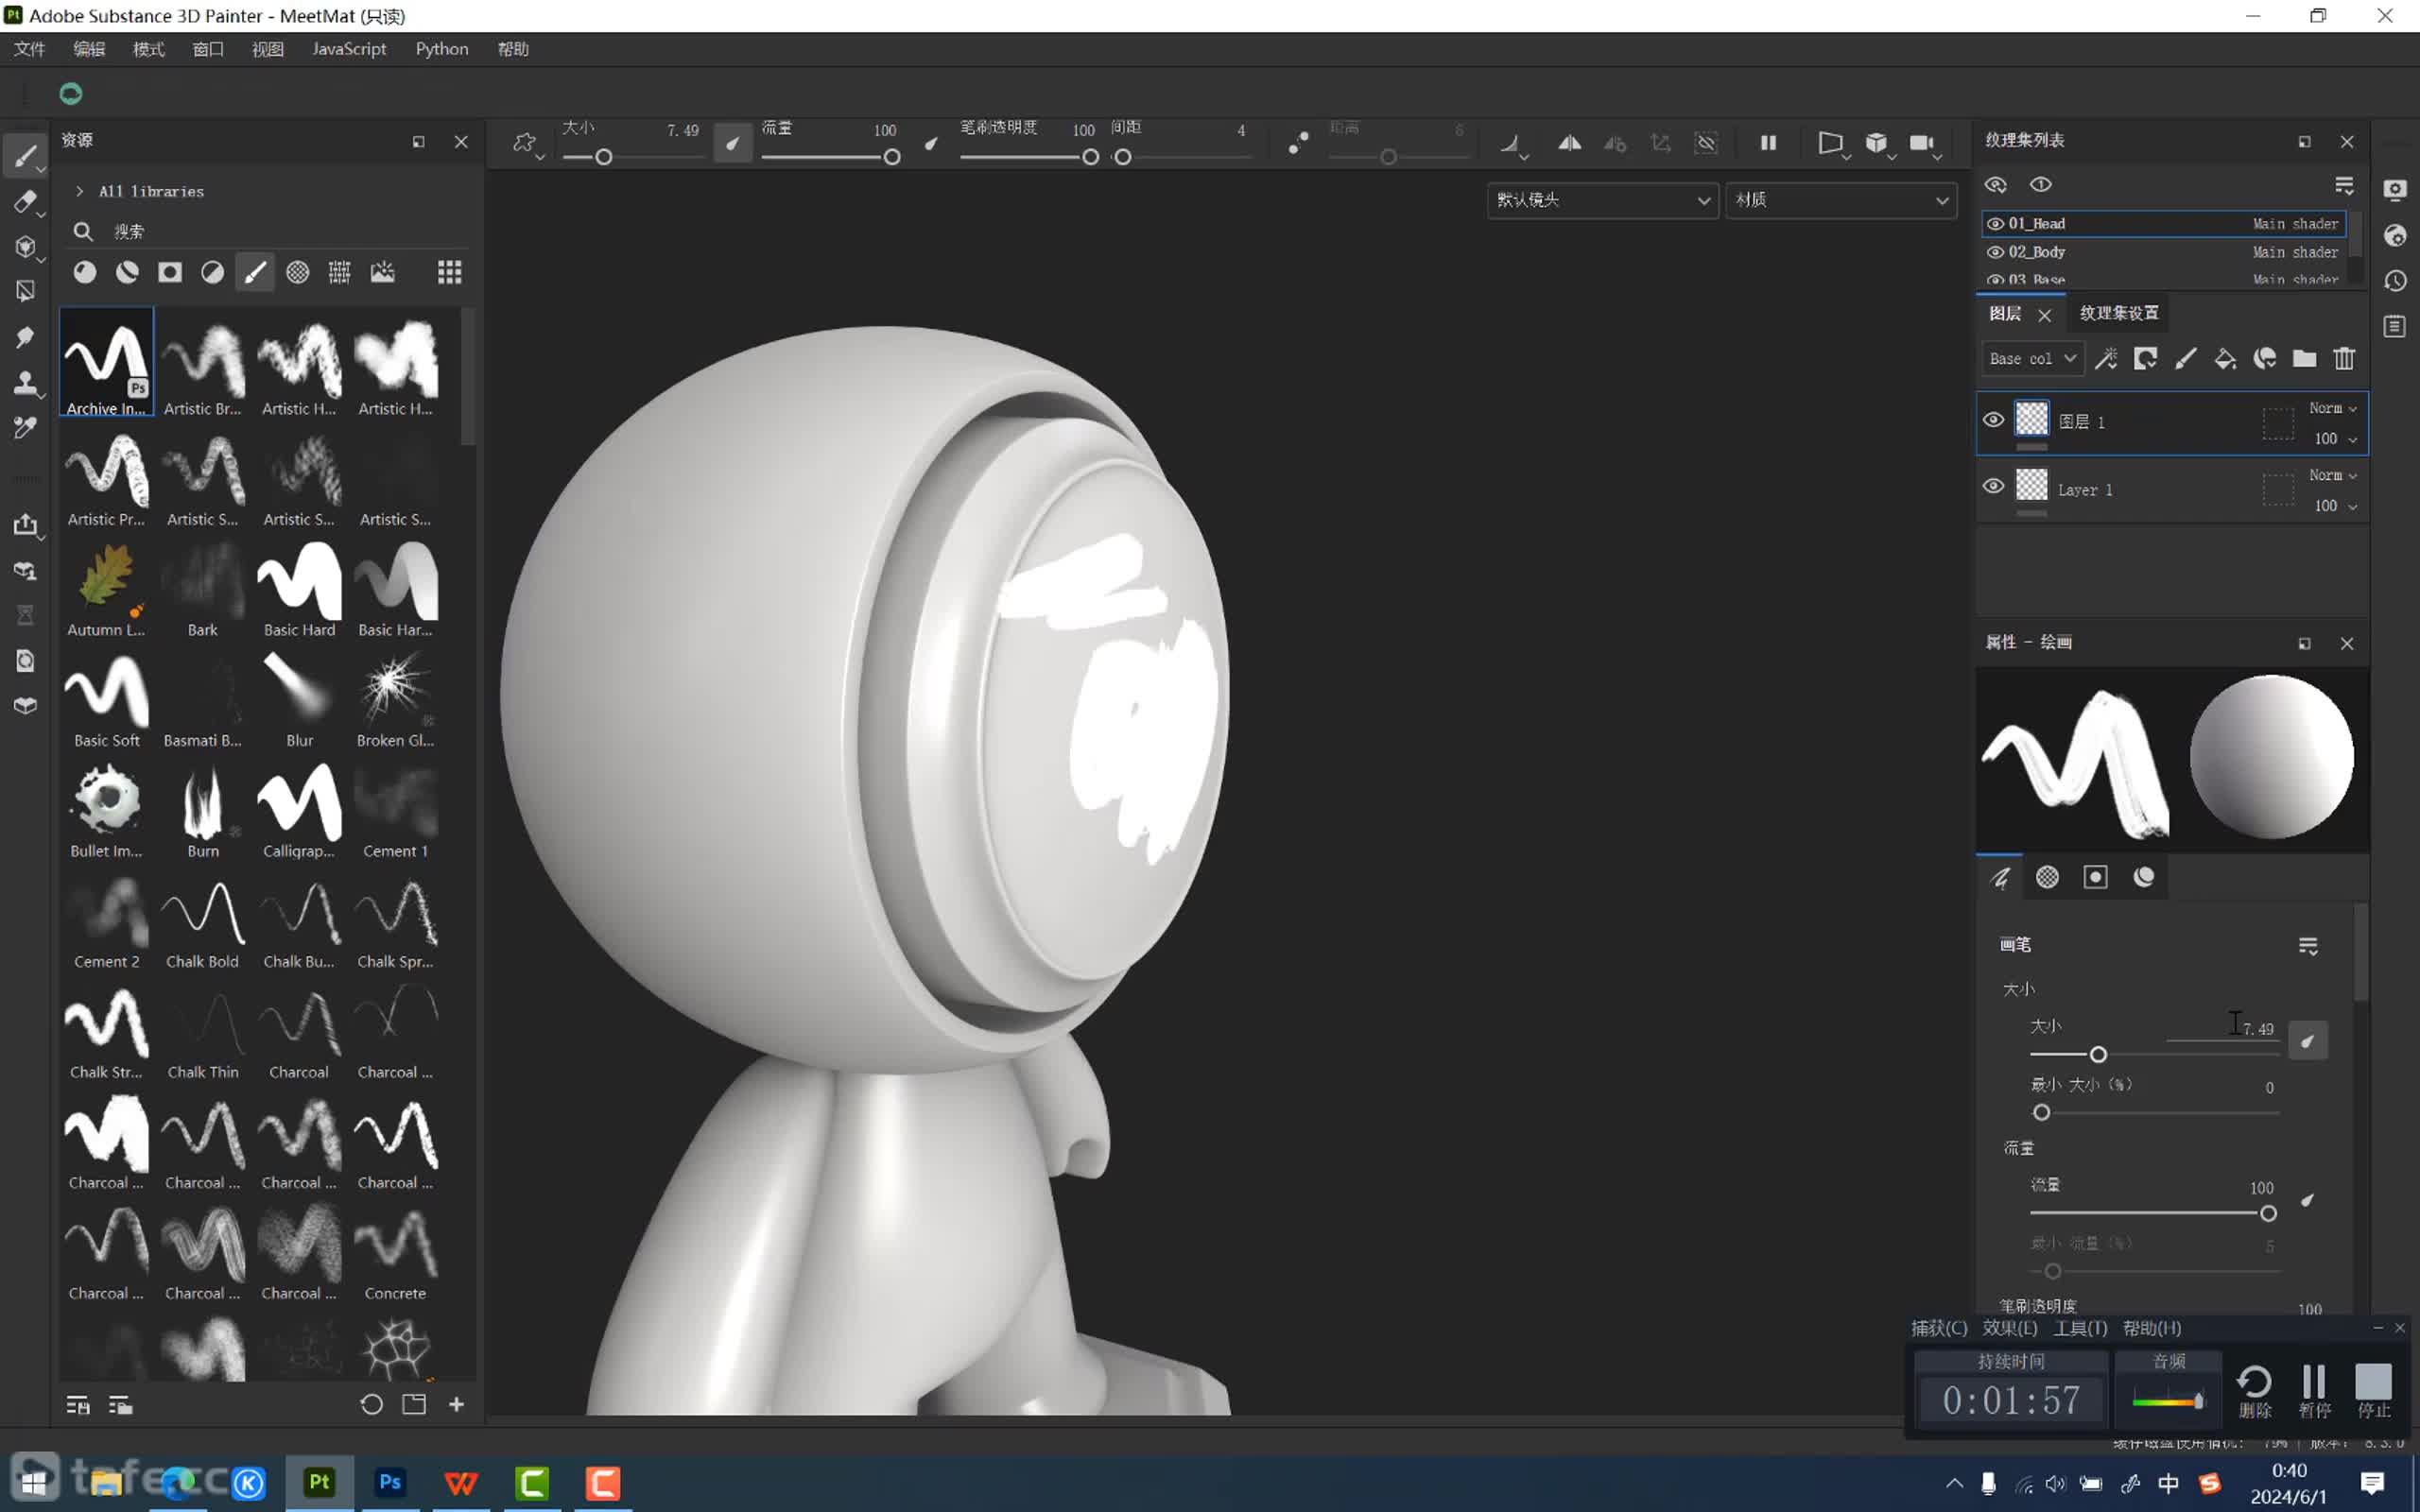This screenshot has width=2420, height=1512.
Task: Select the Clone stamp tool
Action: tap(25, 382)
